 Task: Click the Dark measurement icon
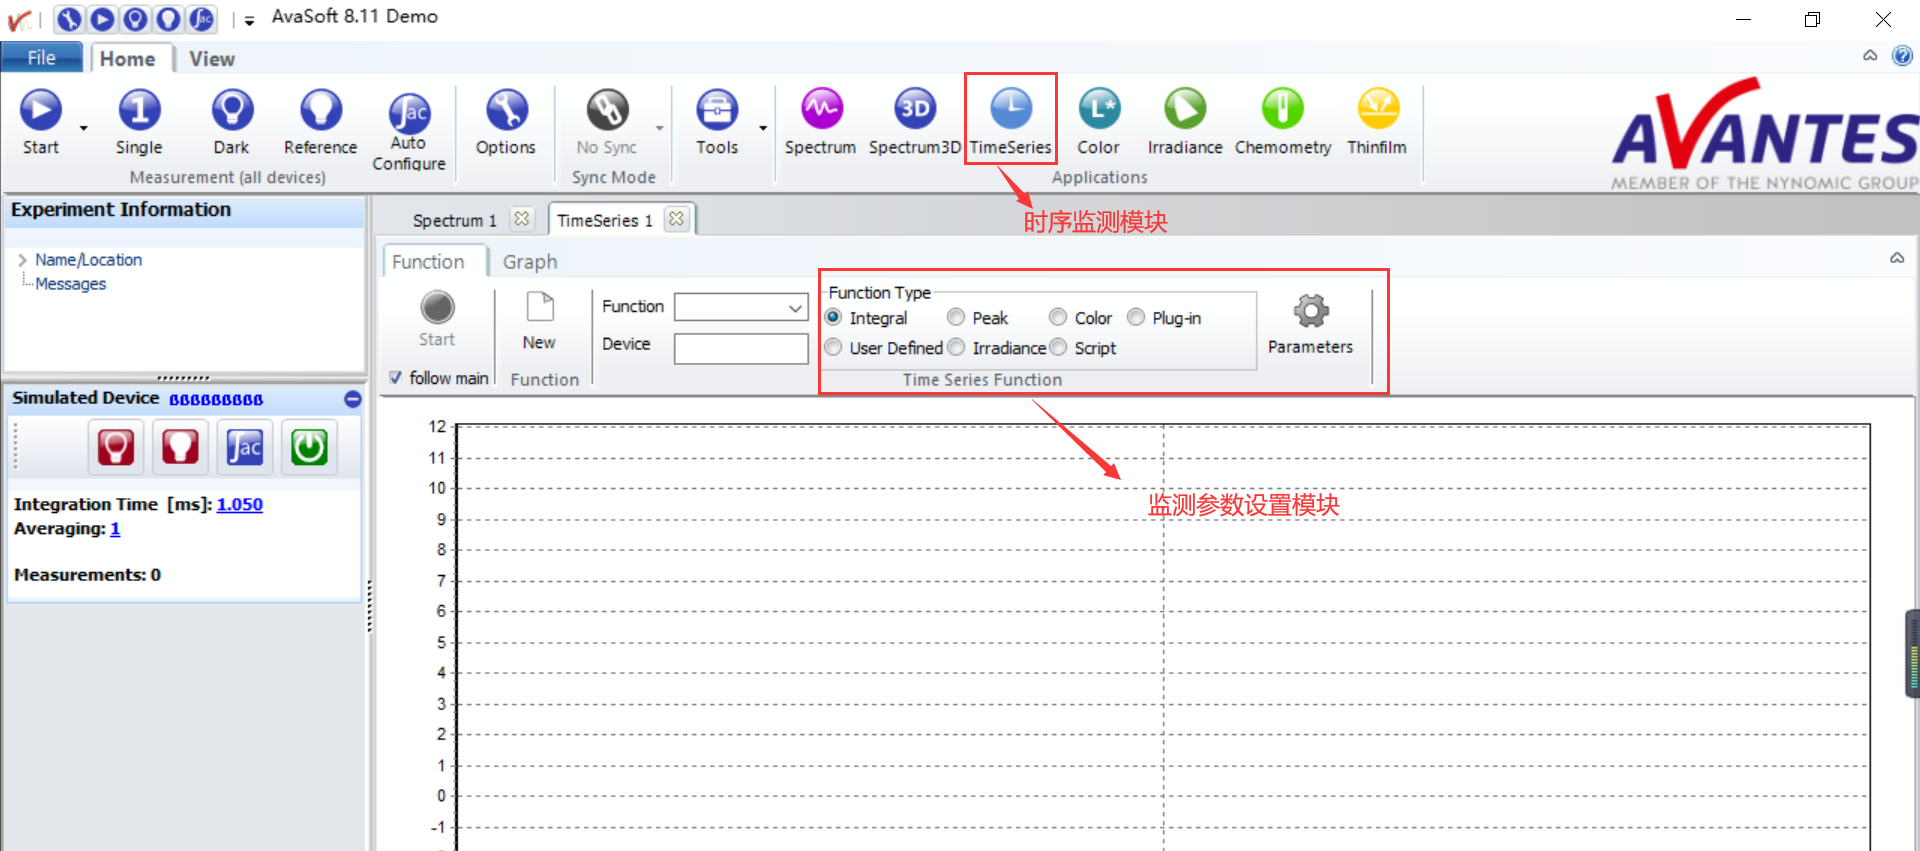click(x=231, y=112)
